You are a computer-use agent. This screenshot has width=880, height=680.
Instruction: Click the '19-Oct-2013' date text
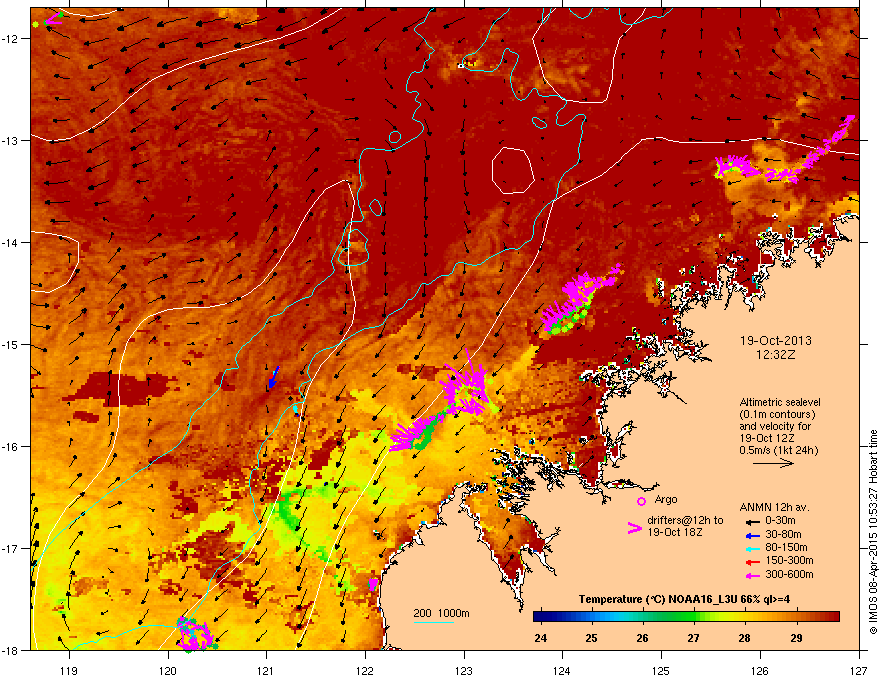point(776,341)
